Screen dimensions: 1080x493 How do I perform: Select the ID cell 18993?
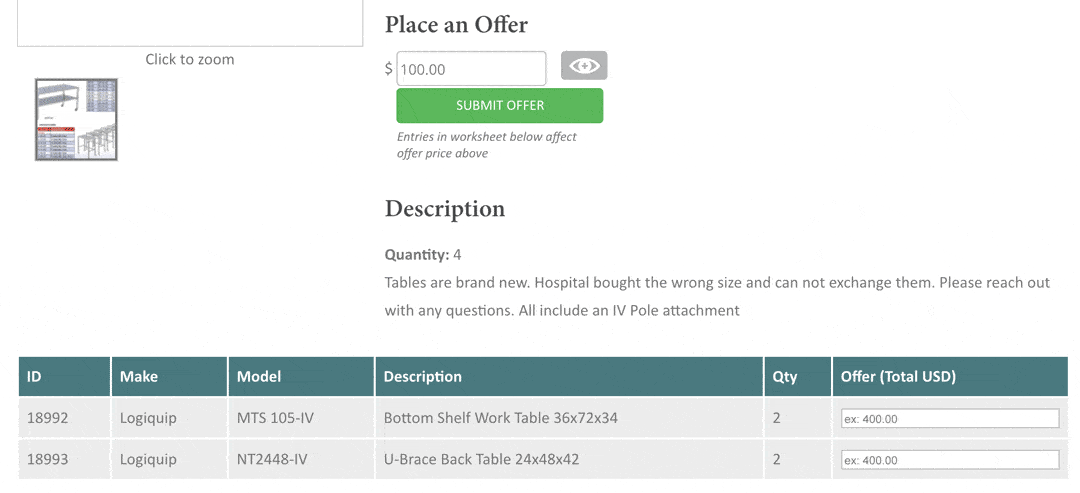47,460
